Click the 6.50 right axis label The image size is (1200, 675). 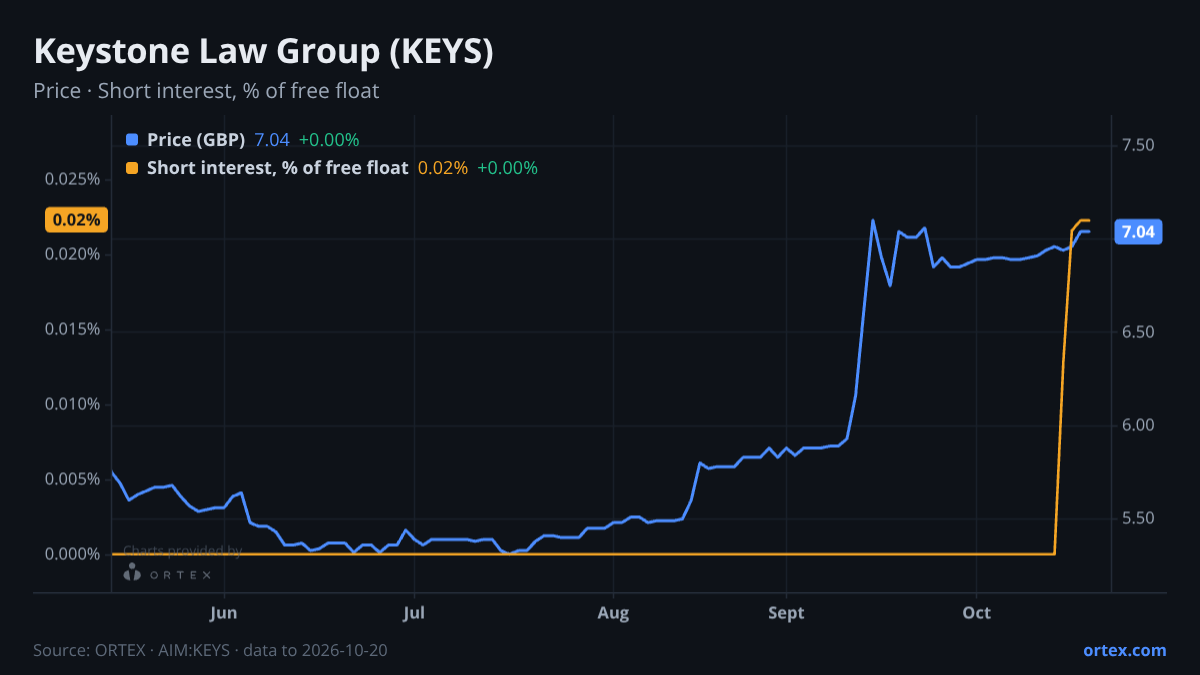(1139, 332)
